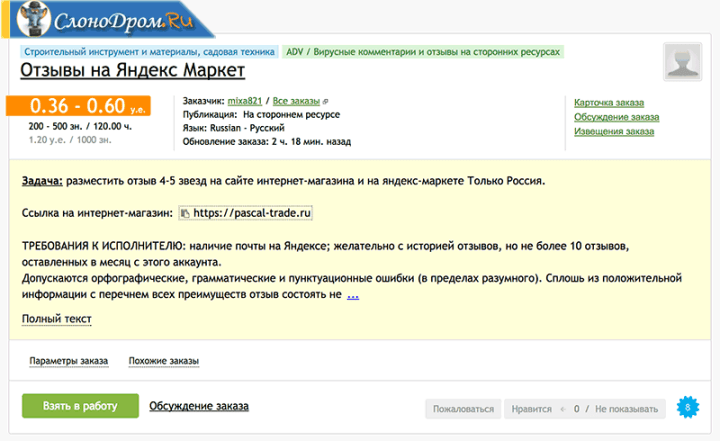
Task: Click the copy icon before pascal-trade.ru link
Action: click(185, 213)
